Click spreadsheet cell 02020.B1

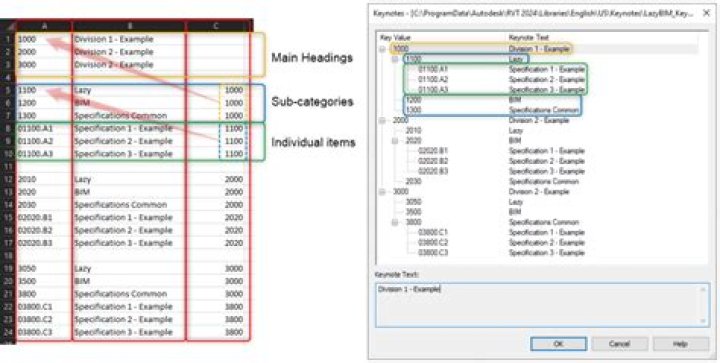[44, 218]
